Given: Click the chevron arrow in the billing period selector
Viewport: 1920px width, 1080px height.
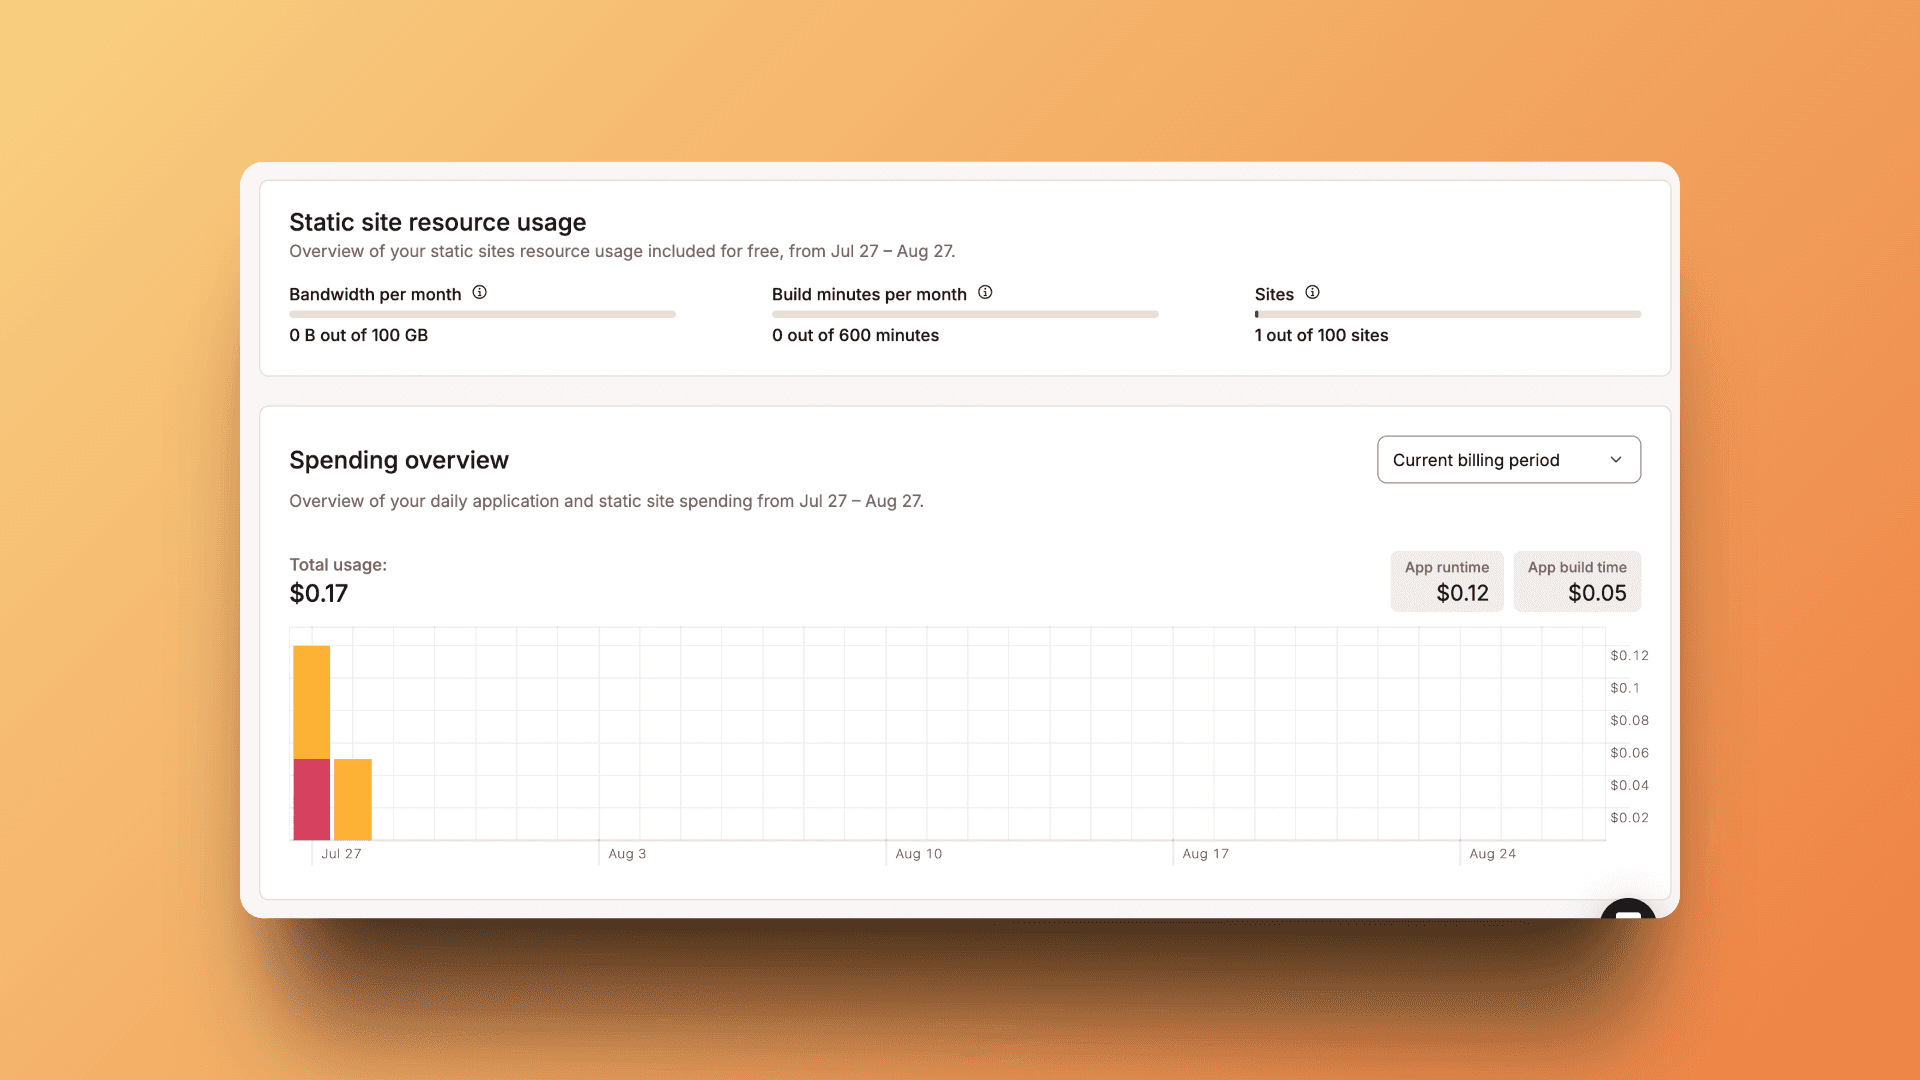Looking at the screenshot, I should 1616,460.
